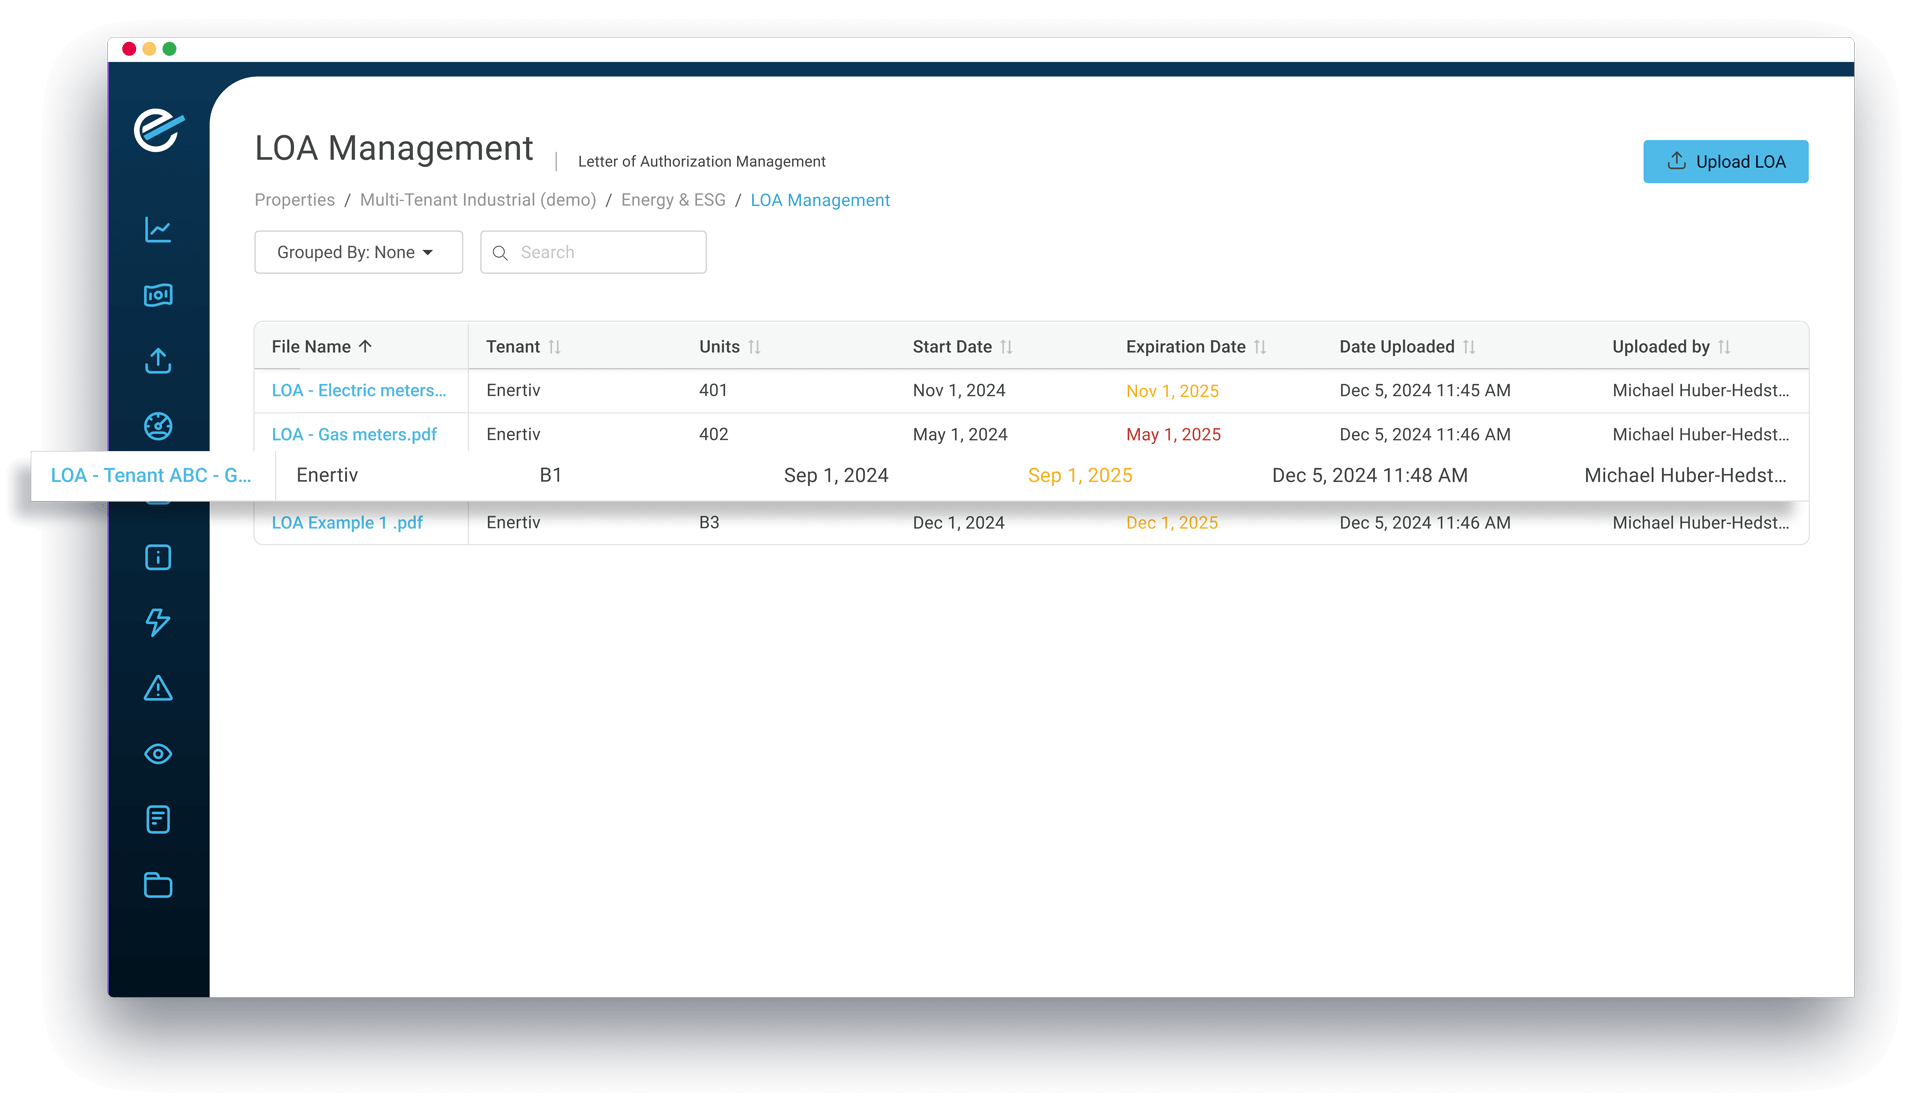
Task: Click Date Uploaded column header label
Action: click(x=1397, y=346)
